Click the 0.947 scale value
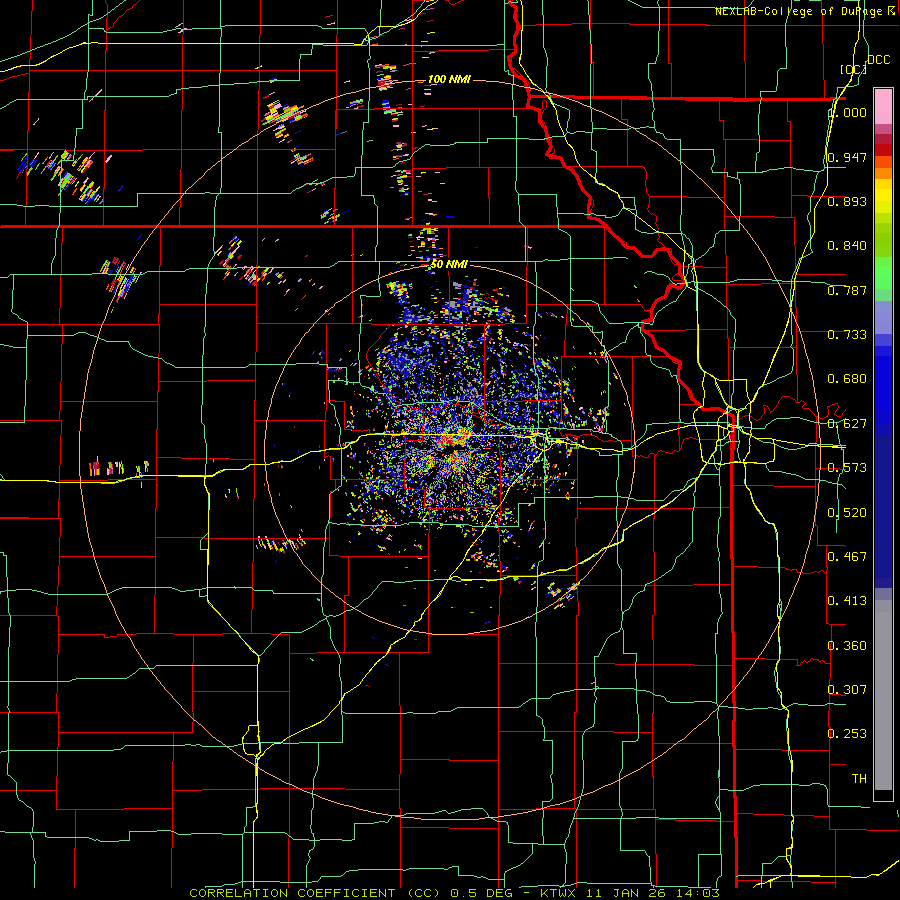The width and height of the screenshot is (900, 900). click(847, 157)
